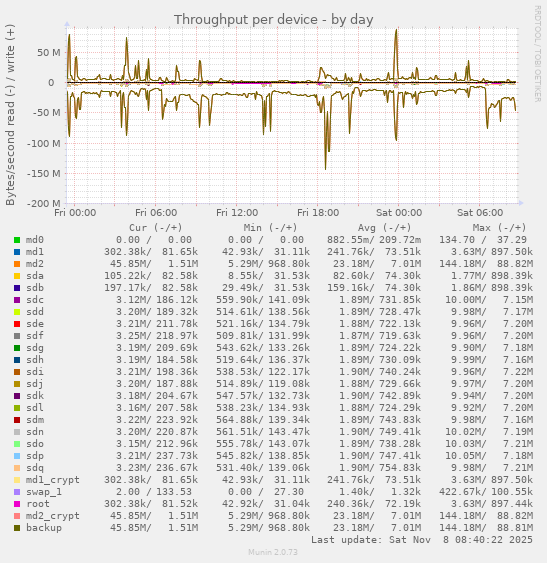
Task: Click the 'sdf' device label
Action: 35,336
